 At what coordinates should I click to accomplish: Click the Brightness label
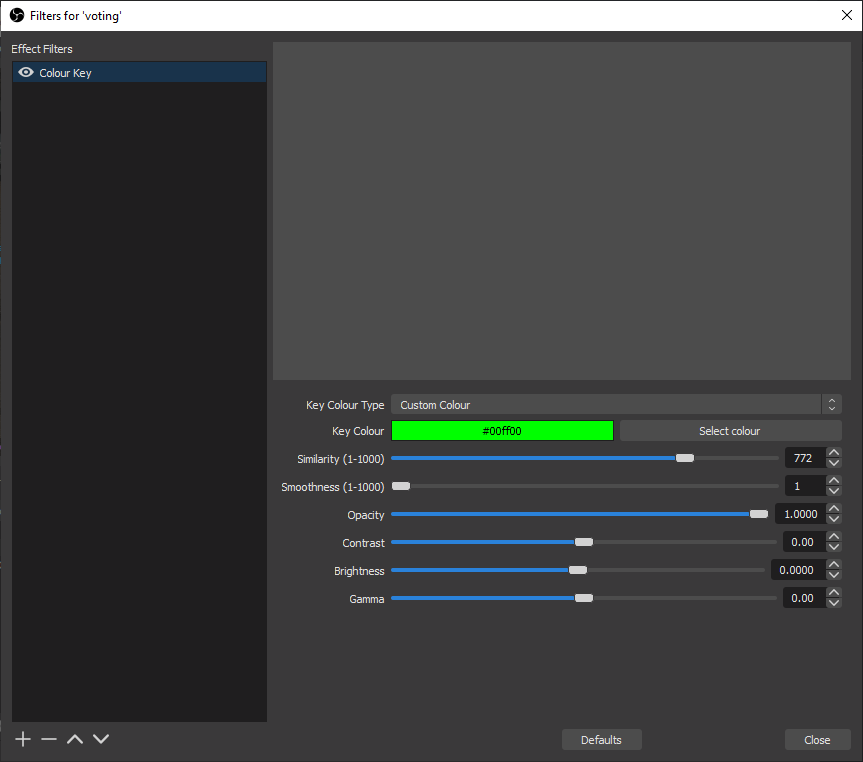click(359, 570)
